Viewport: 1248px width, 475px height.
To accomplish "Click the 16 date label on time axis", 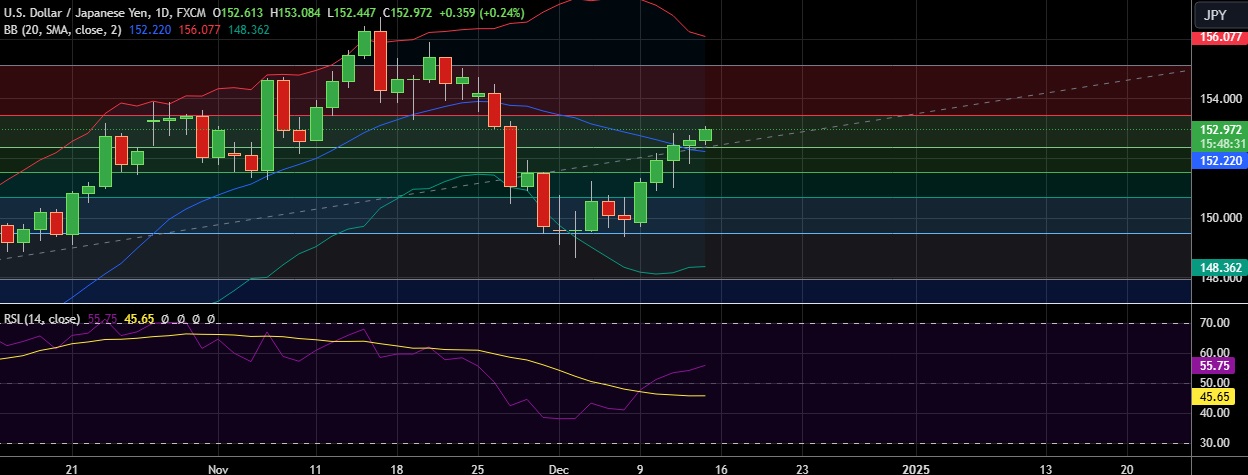I will 722,467.
